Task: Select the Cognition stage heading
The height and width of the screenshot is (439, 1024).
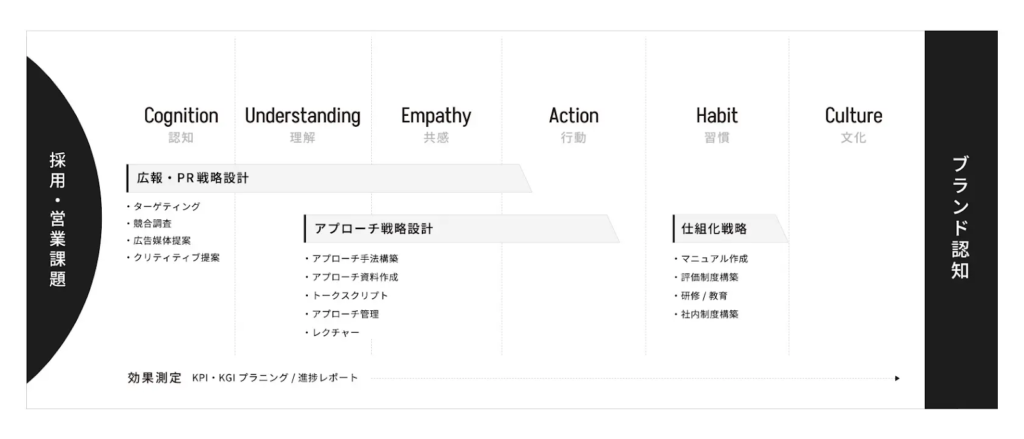Action: (181, 116)
